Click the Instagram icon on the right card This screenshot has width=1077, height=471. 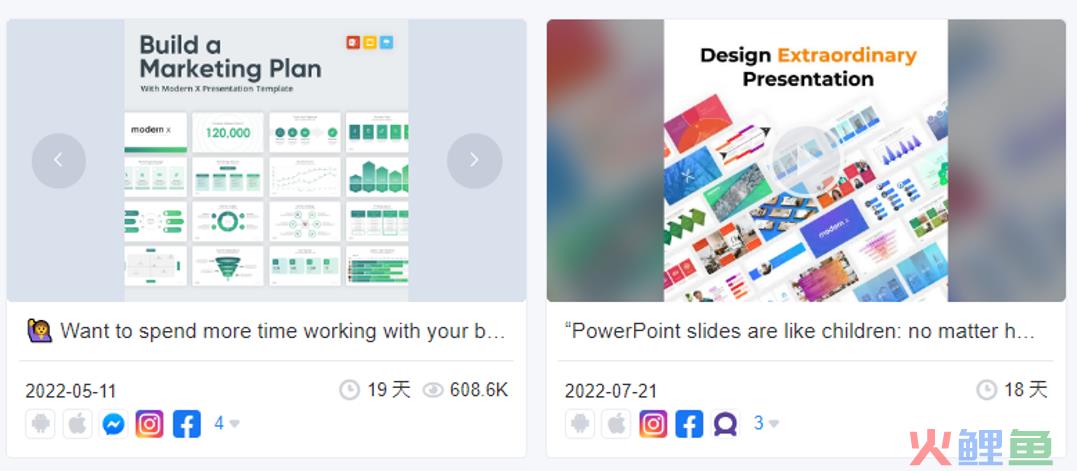(653, 424)
